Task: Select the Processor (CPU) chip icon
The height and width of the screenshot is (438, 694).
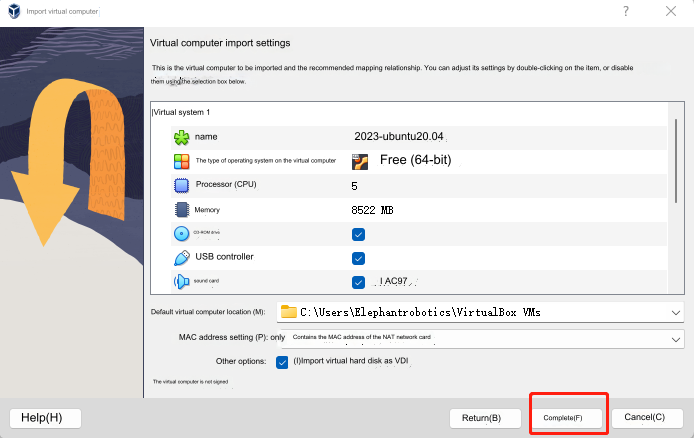Action: tap(181, 185)
